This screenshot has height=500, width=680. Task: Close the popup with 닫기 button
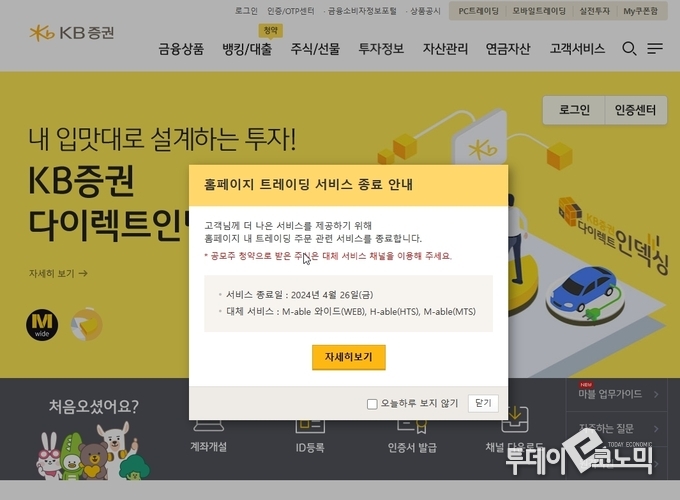(483, 403)
